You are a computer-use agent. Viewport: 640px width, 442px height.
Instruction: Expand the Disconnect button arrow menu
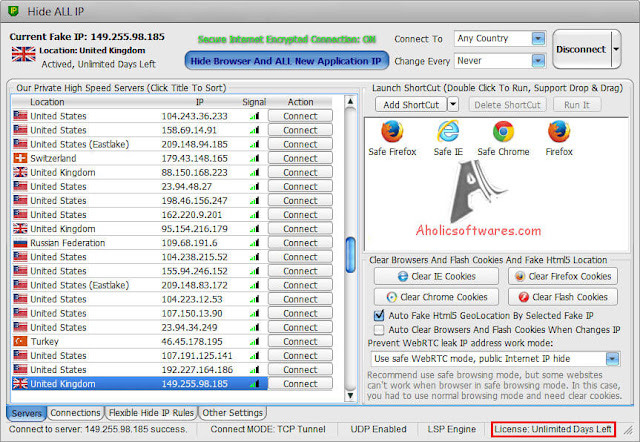pos(616,49)
